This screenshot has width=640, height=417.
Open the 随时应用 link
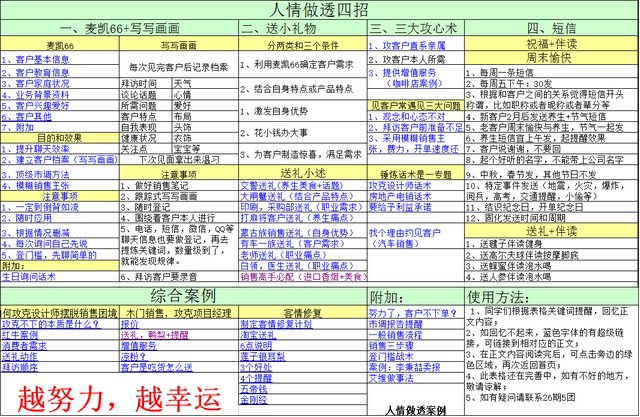pos(27,218)
